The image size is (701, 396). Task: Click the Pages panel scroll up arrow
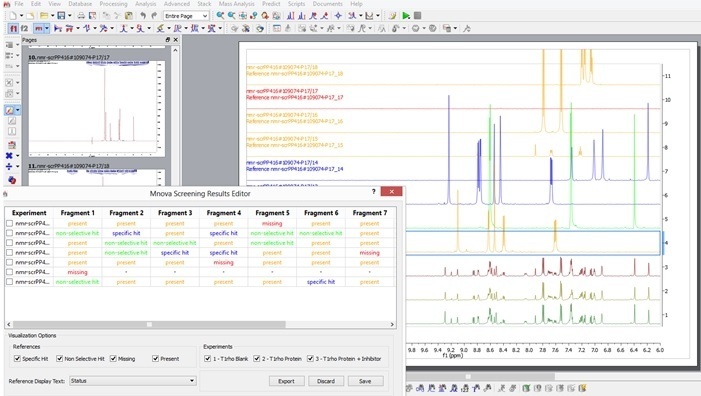[x=175, y=51]
